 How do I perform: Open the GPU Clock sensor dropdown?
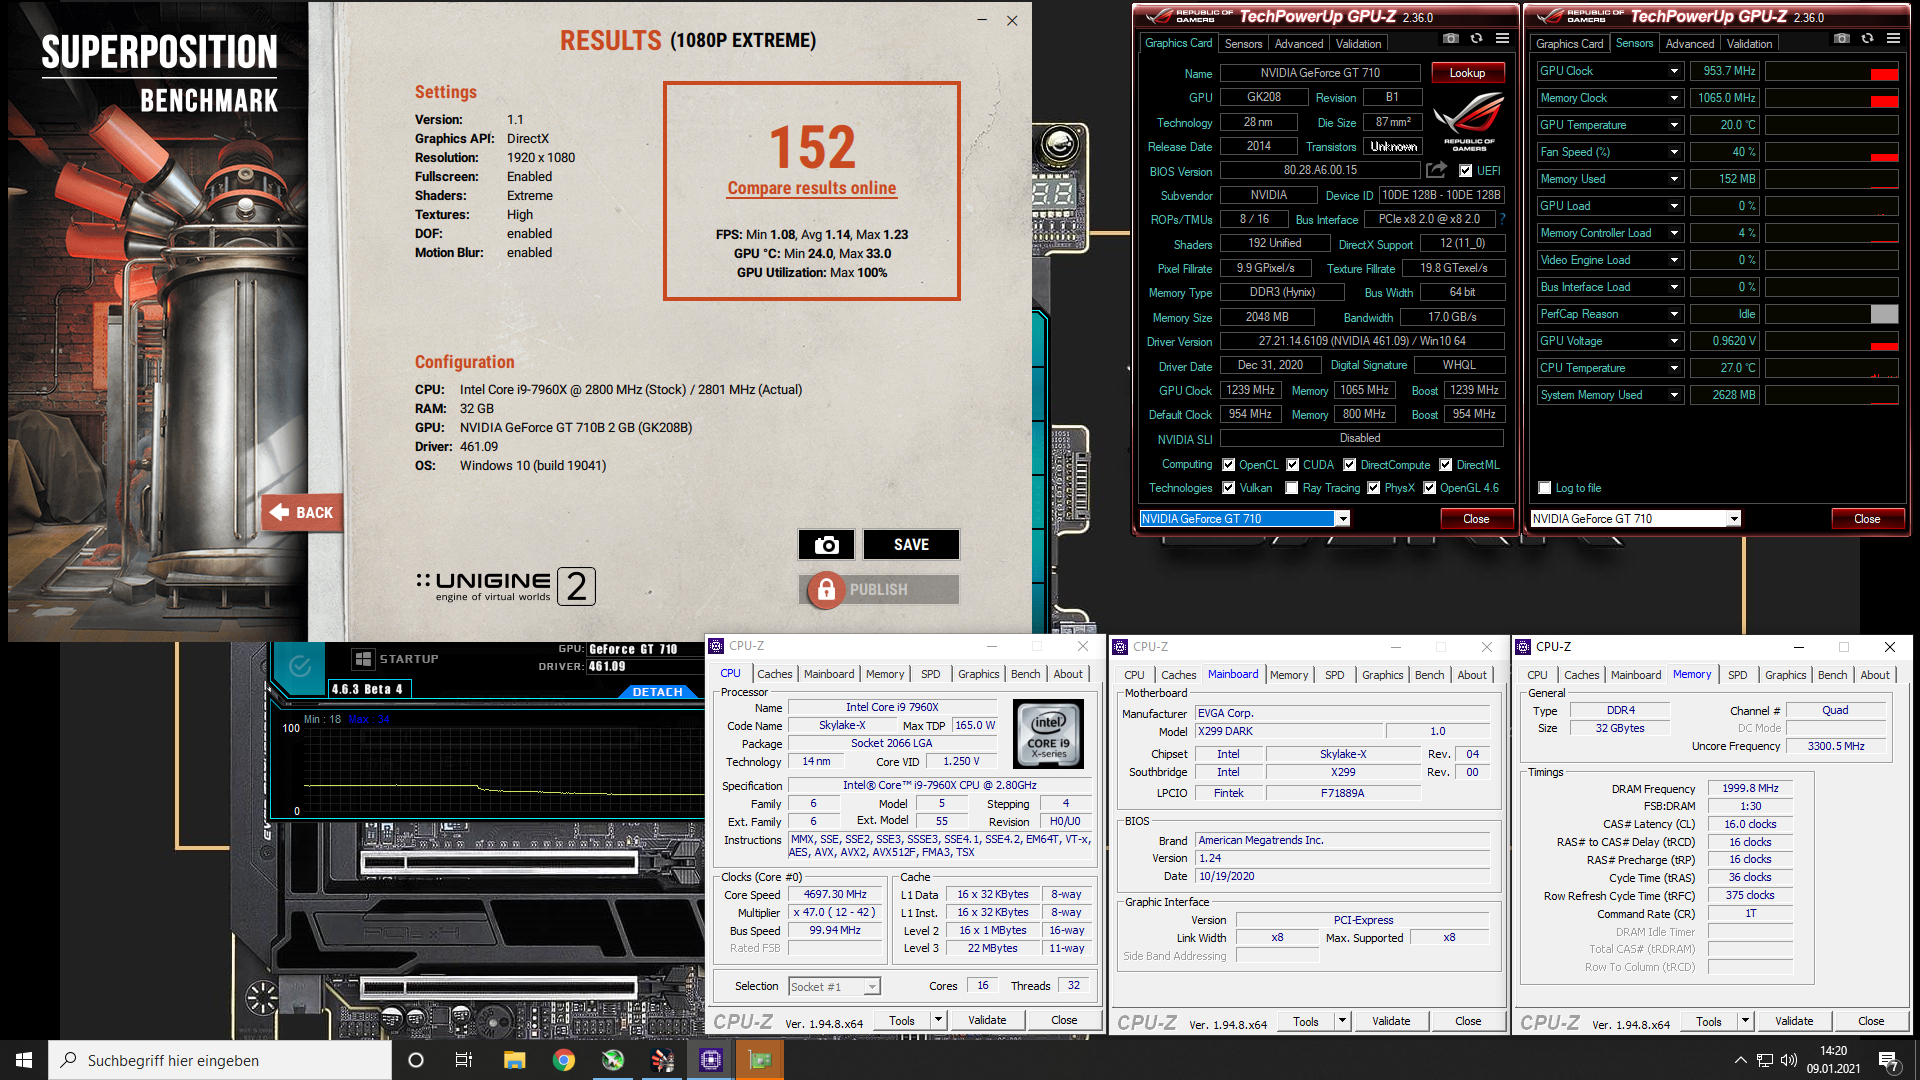(1674, 71)
